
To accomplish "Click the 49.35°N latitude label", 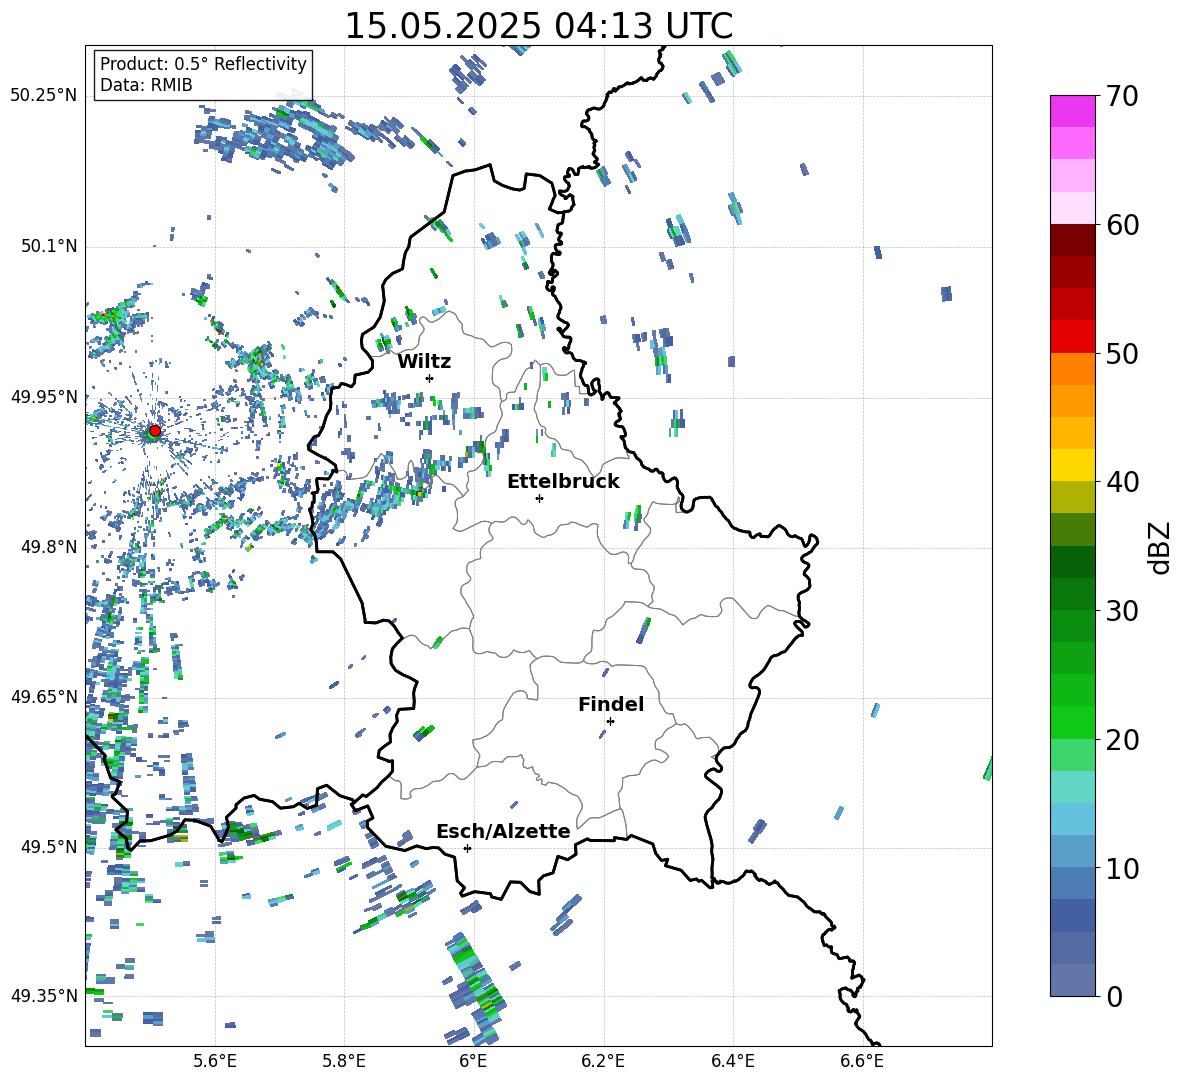I will tap(44, 996).
